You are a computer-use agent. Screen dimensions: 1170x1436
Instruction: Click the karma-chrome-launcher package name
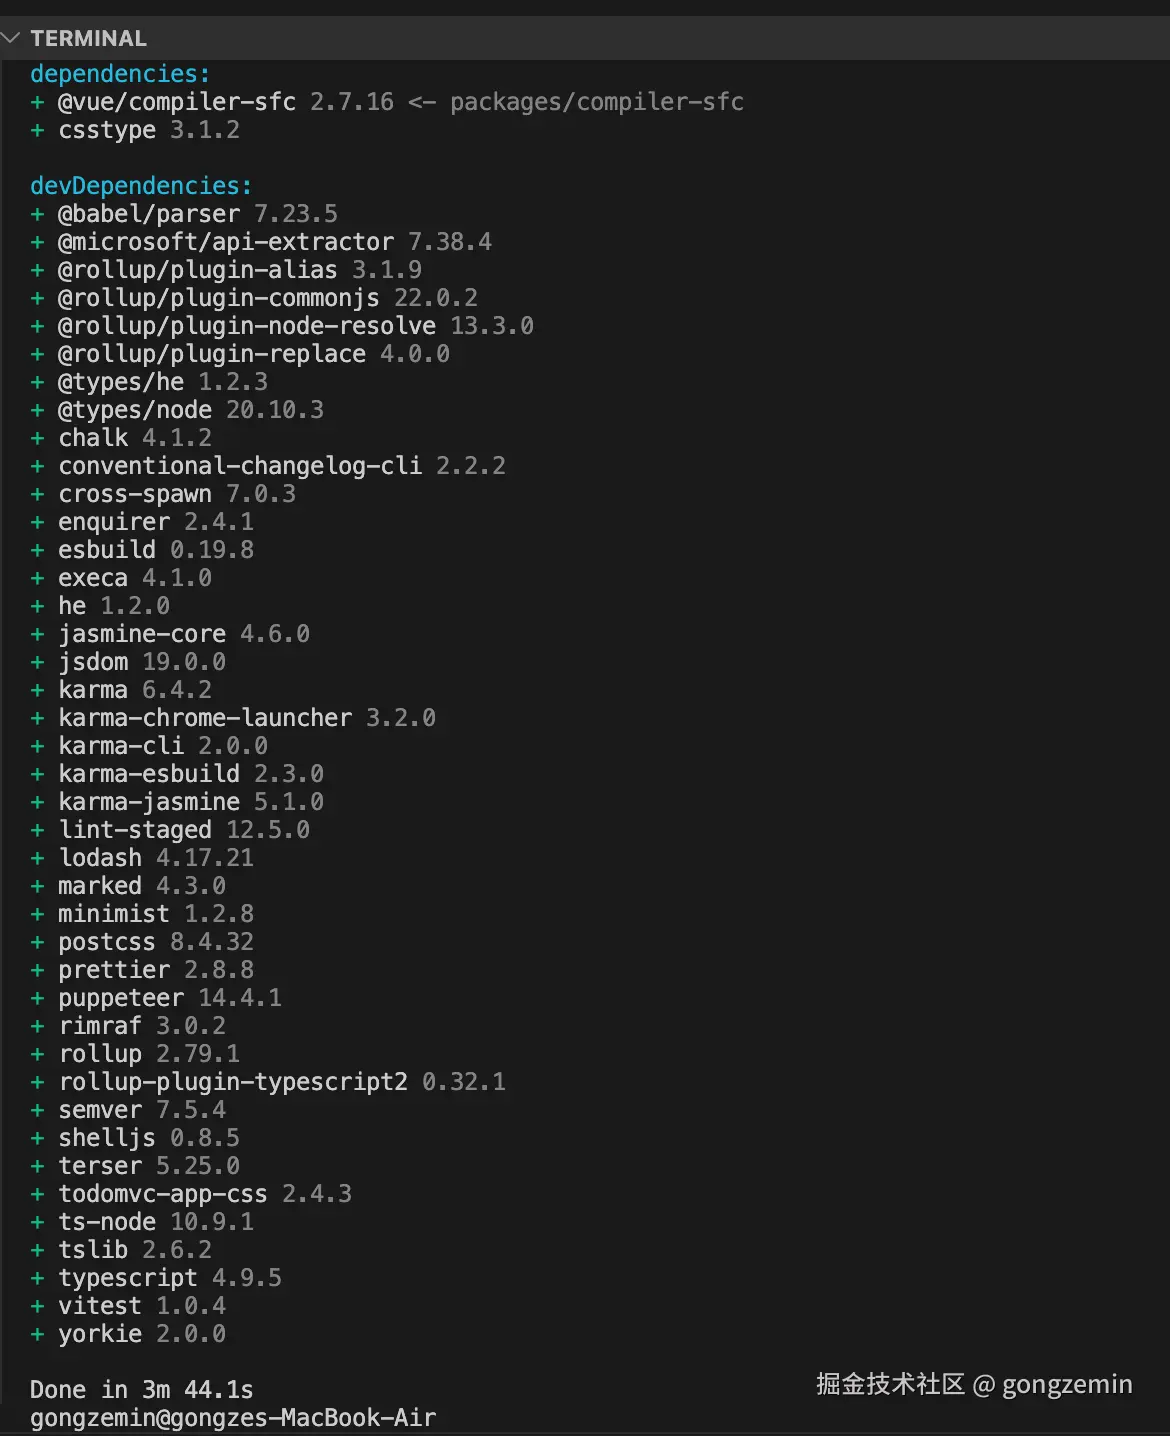point(205,718)
